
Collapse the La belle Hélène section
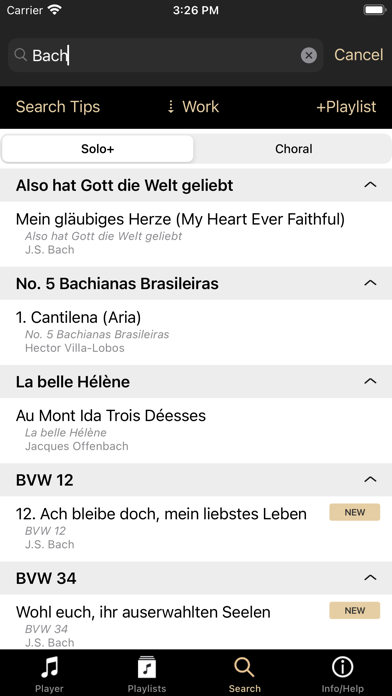[370, 381]
